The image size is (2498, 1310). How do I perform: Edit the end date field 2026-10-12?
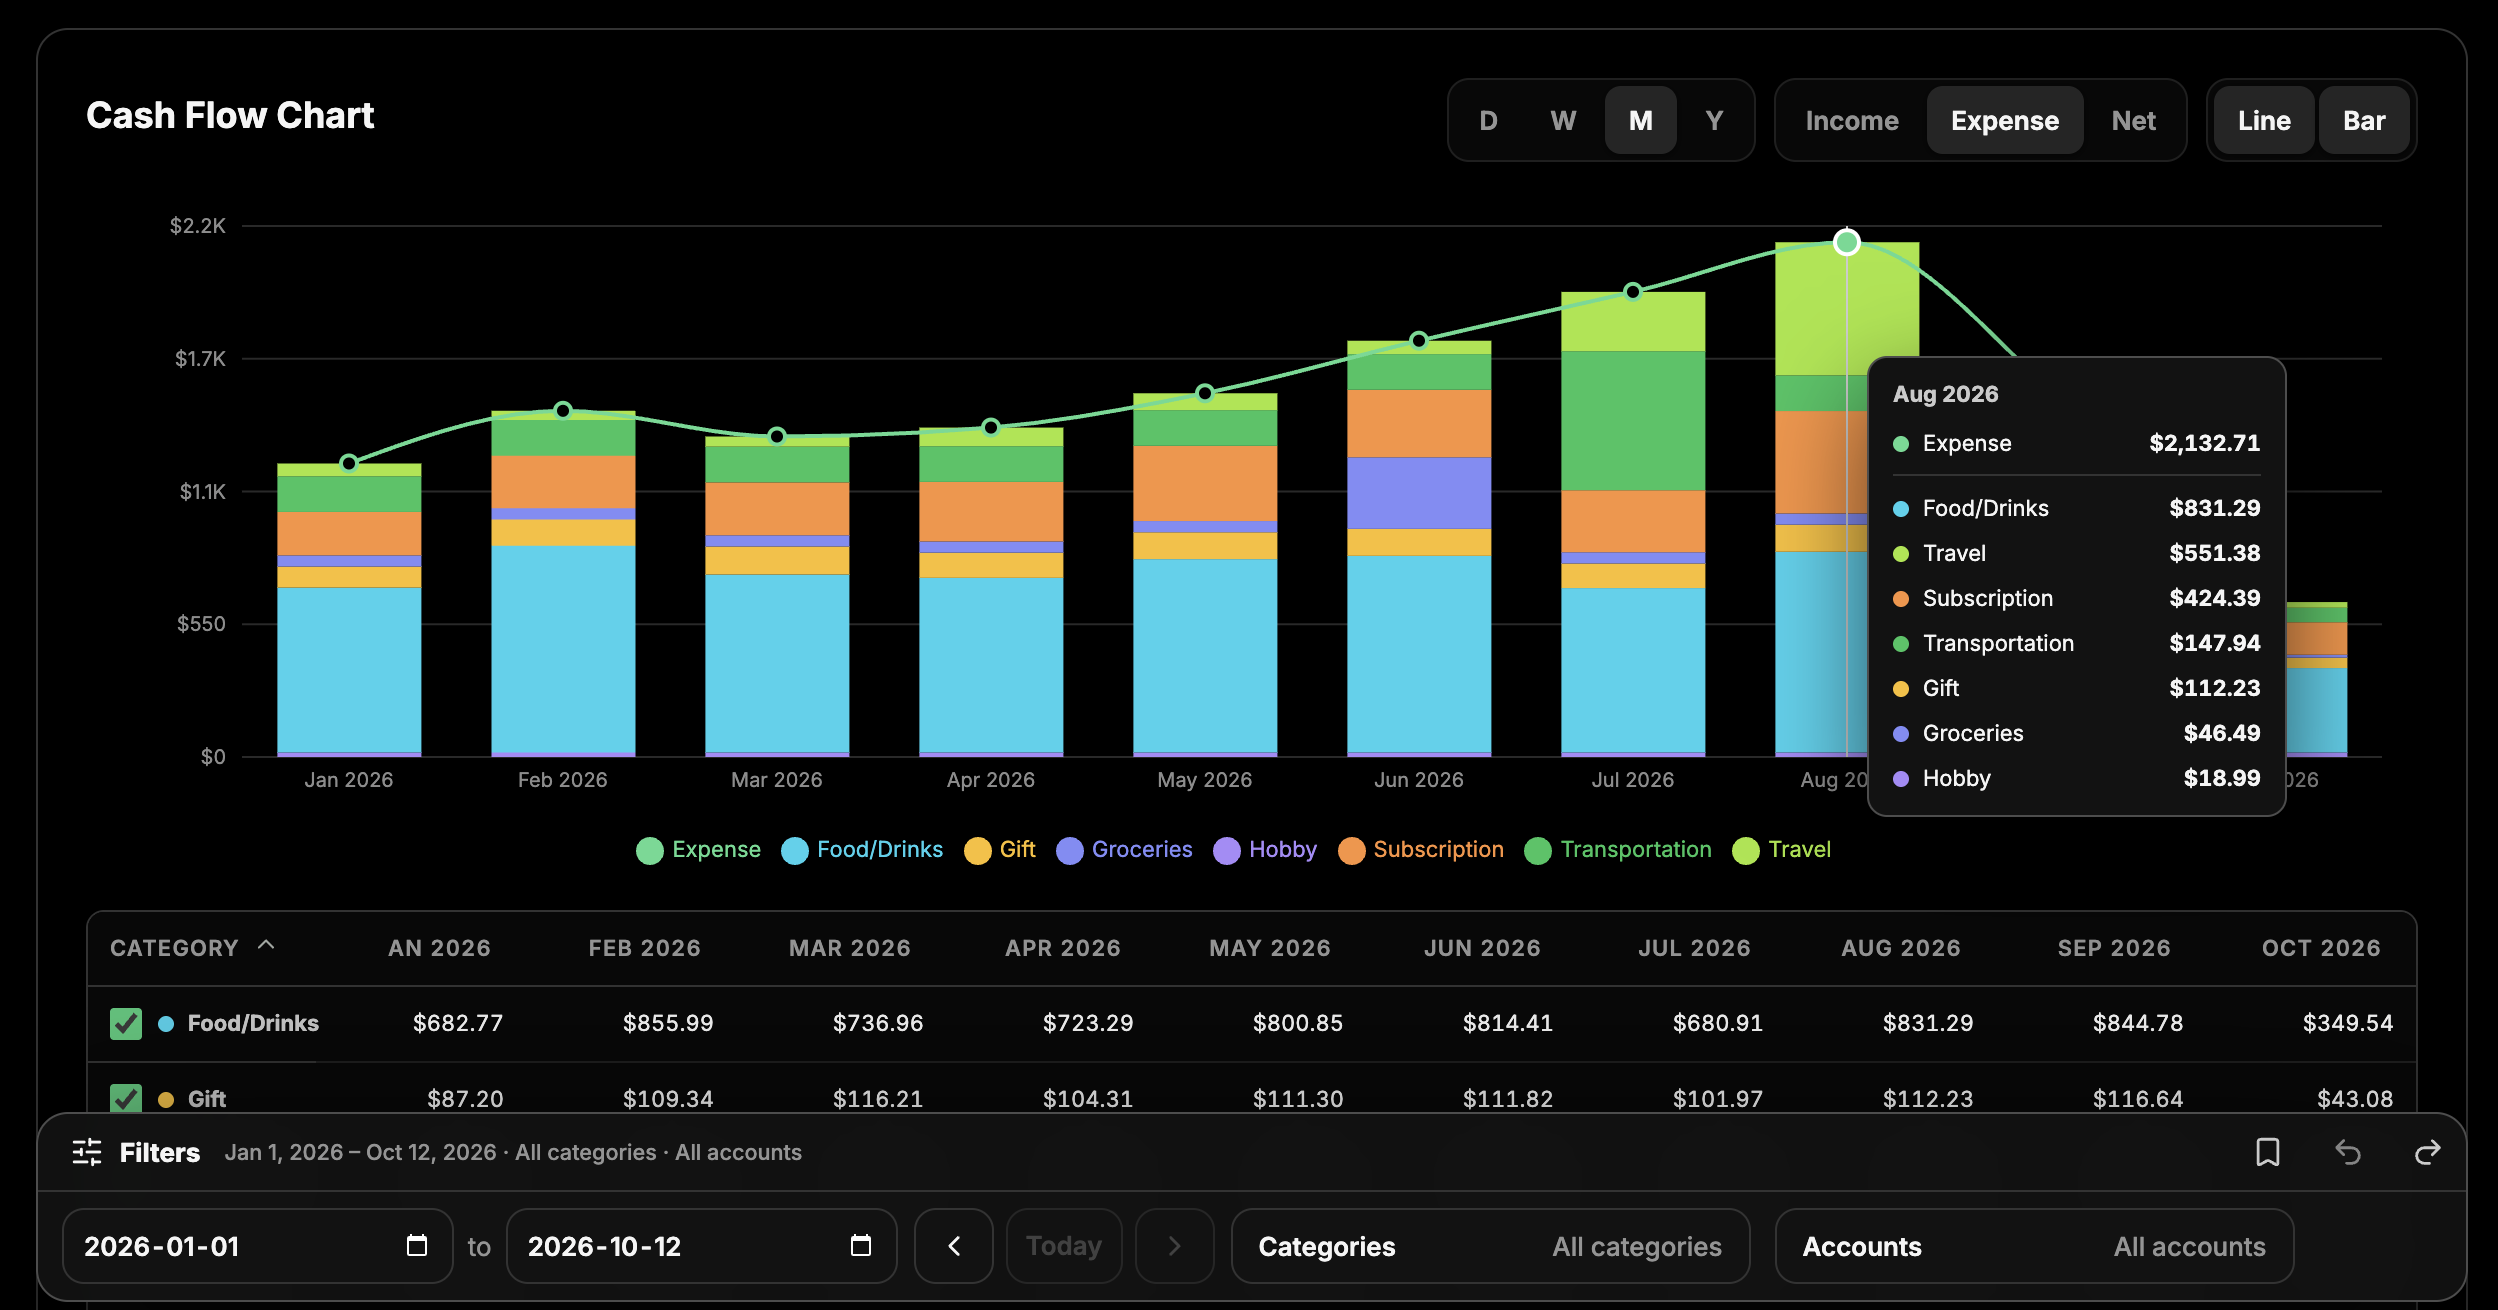pyautogui.click(x=701, y=1246)
